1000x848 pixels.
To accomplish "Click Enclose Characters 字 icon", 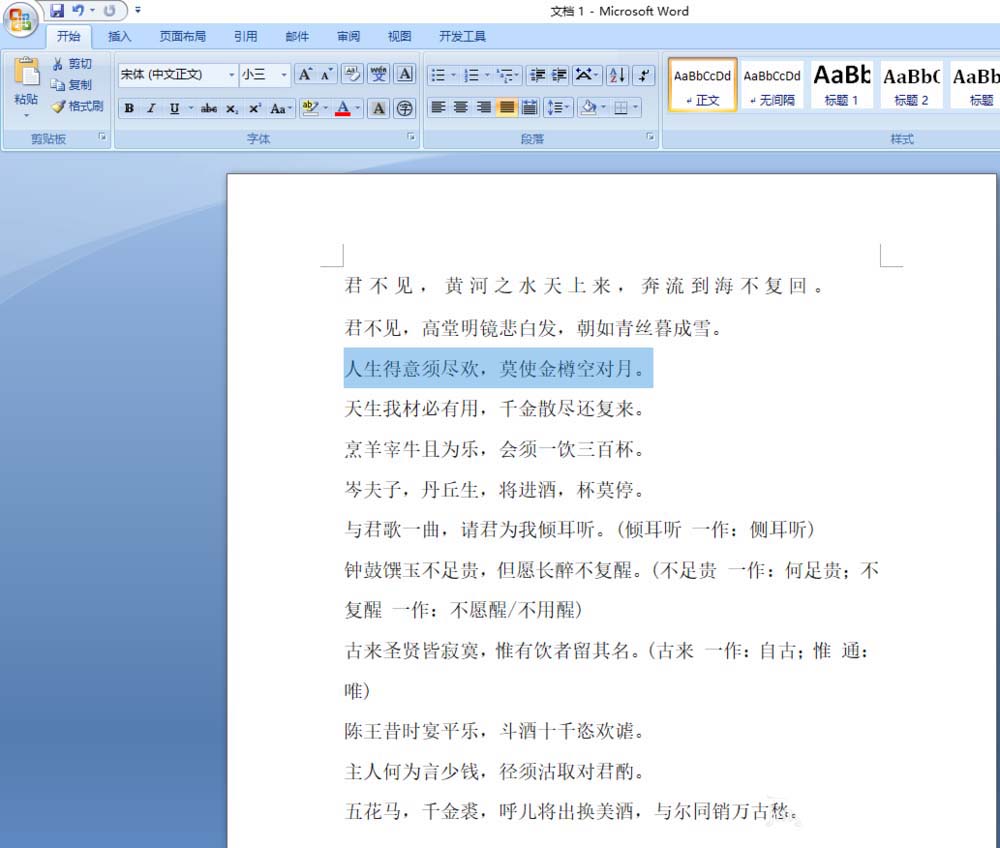I will [x=404, y=108].
